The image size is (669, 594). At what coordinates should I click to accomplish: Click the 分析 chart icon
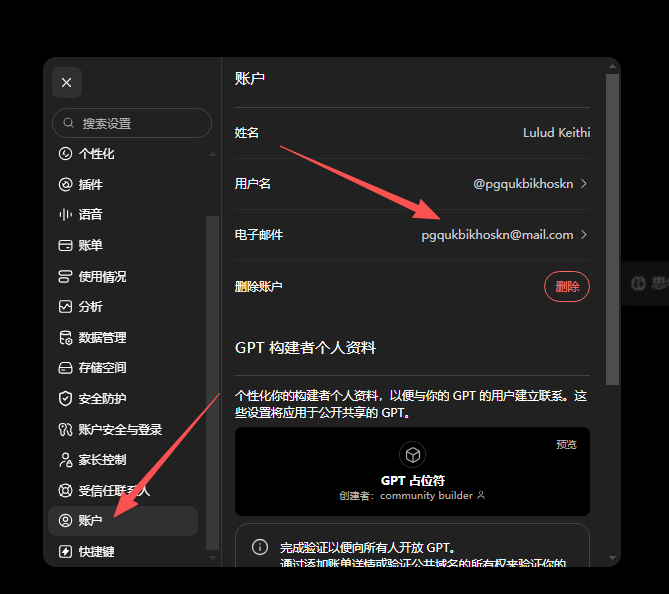click(65, 306)
